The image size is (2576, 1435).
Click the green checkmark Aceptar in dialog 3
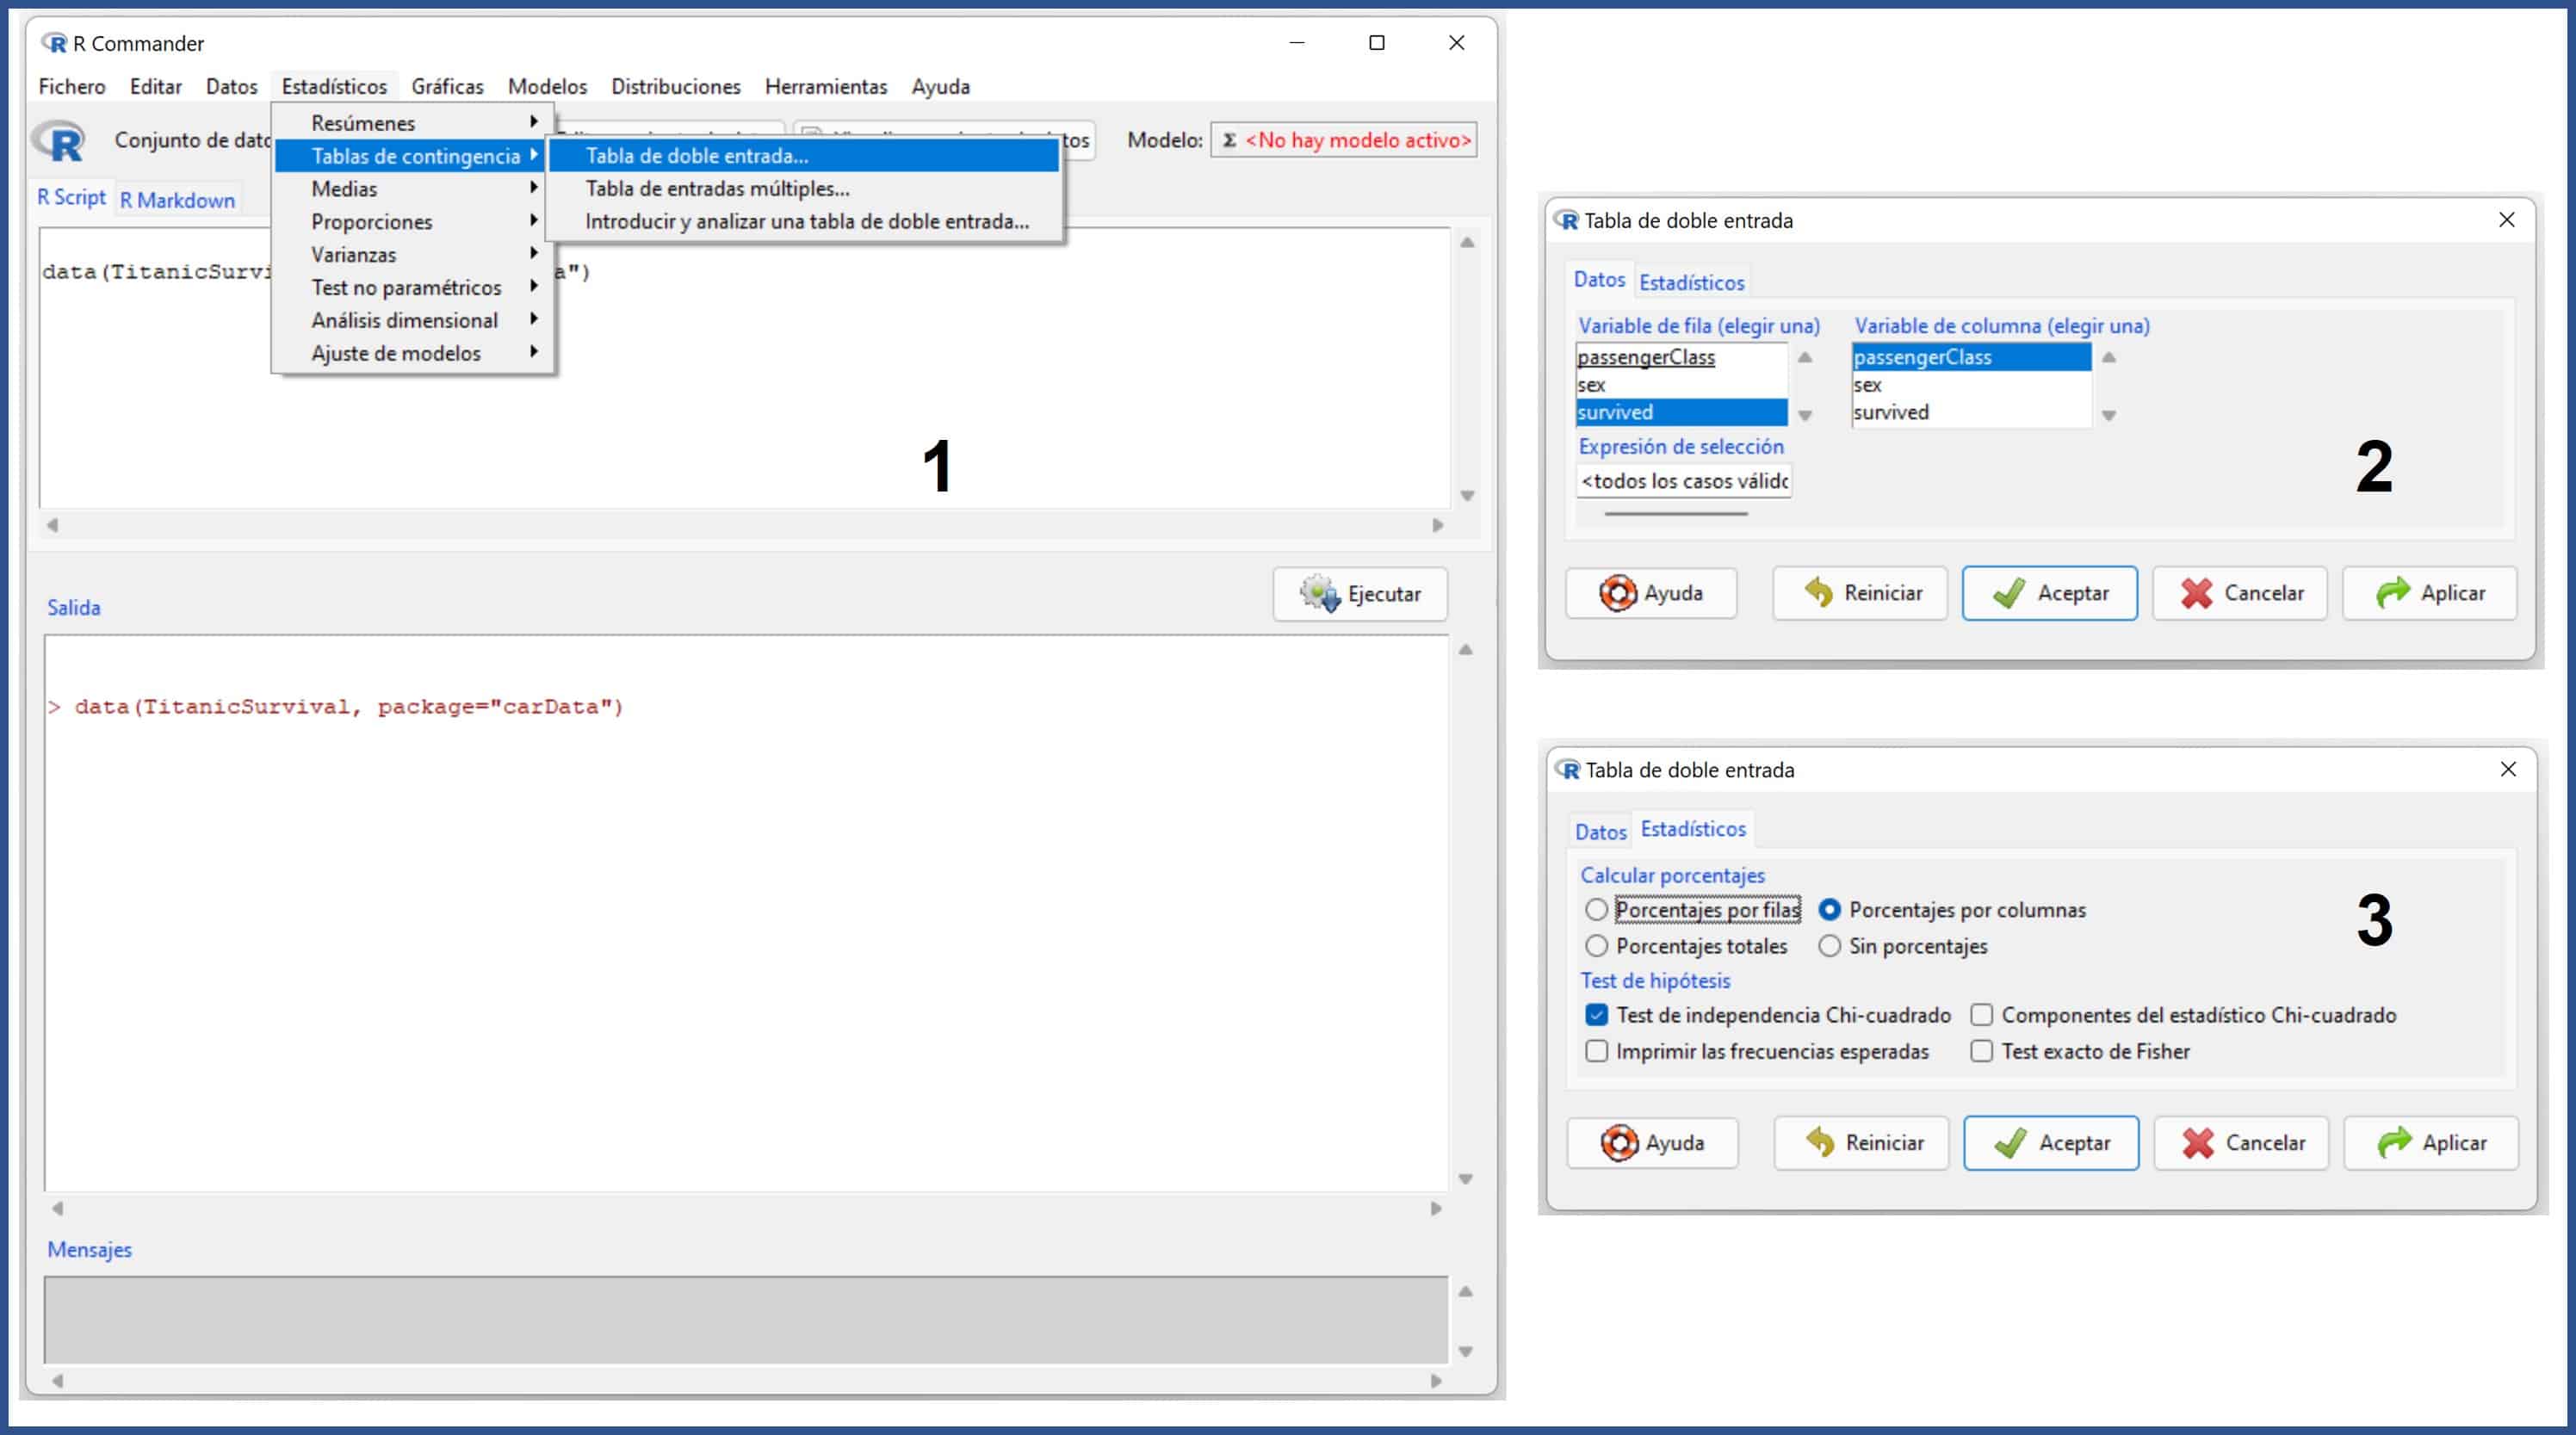click(2010, 1143)
